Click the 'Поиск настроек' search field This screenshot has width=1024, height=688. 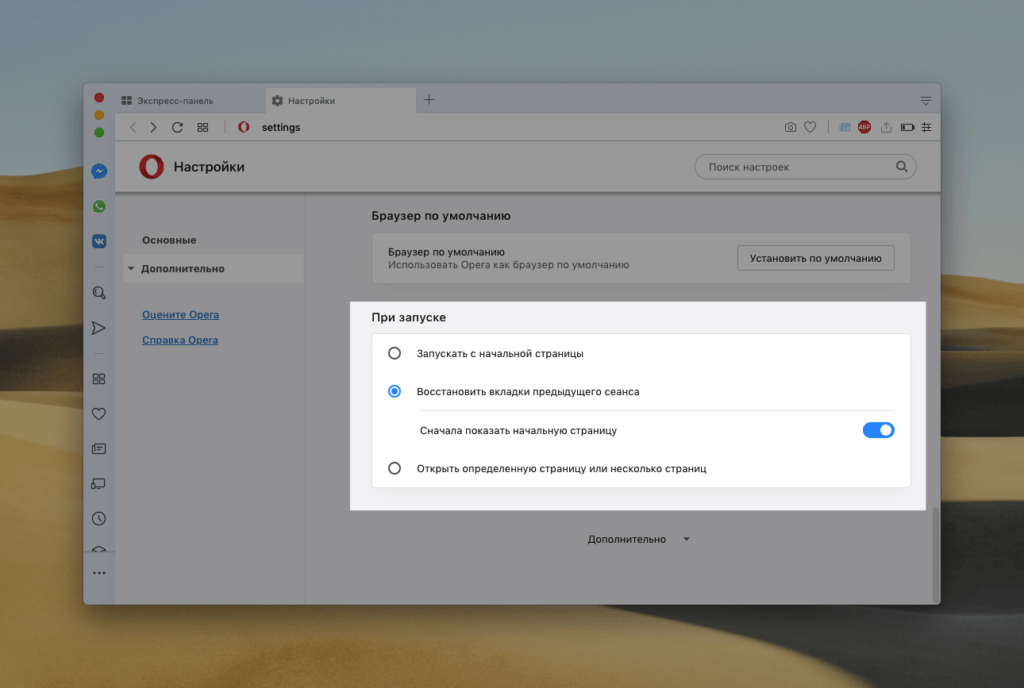(805, 166)
